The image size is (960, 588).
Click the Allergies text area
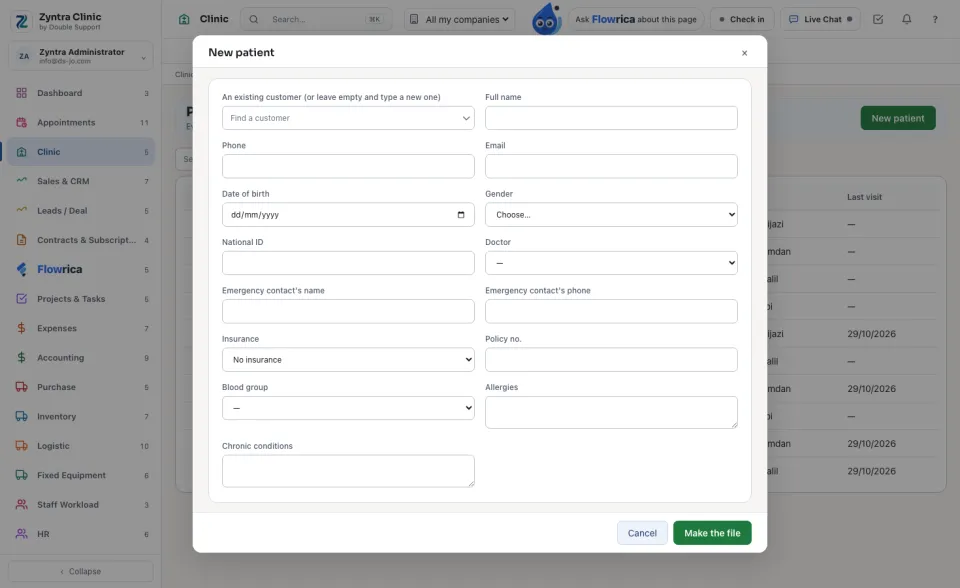[611, 413]
